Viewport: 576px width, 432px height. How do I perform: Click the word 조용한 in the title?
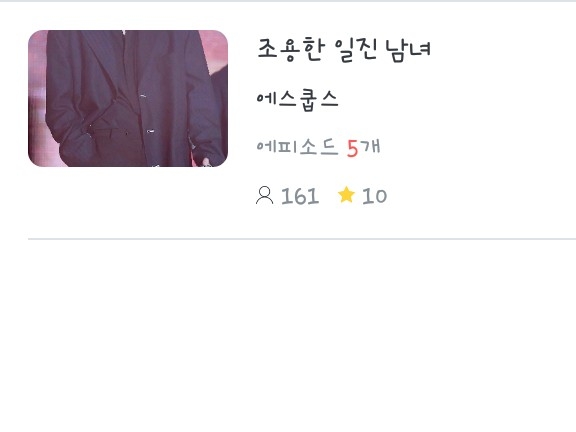291,50
